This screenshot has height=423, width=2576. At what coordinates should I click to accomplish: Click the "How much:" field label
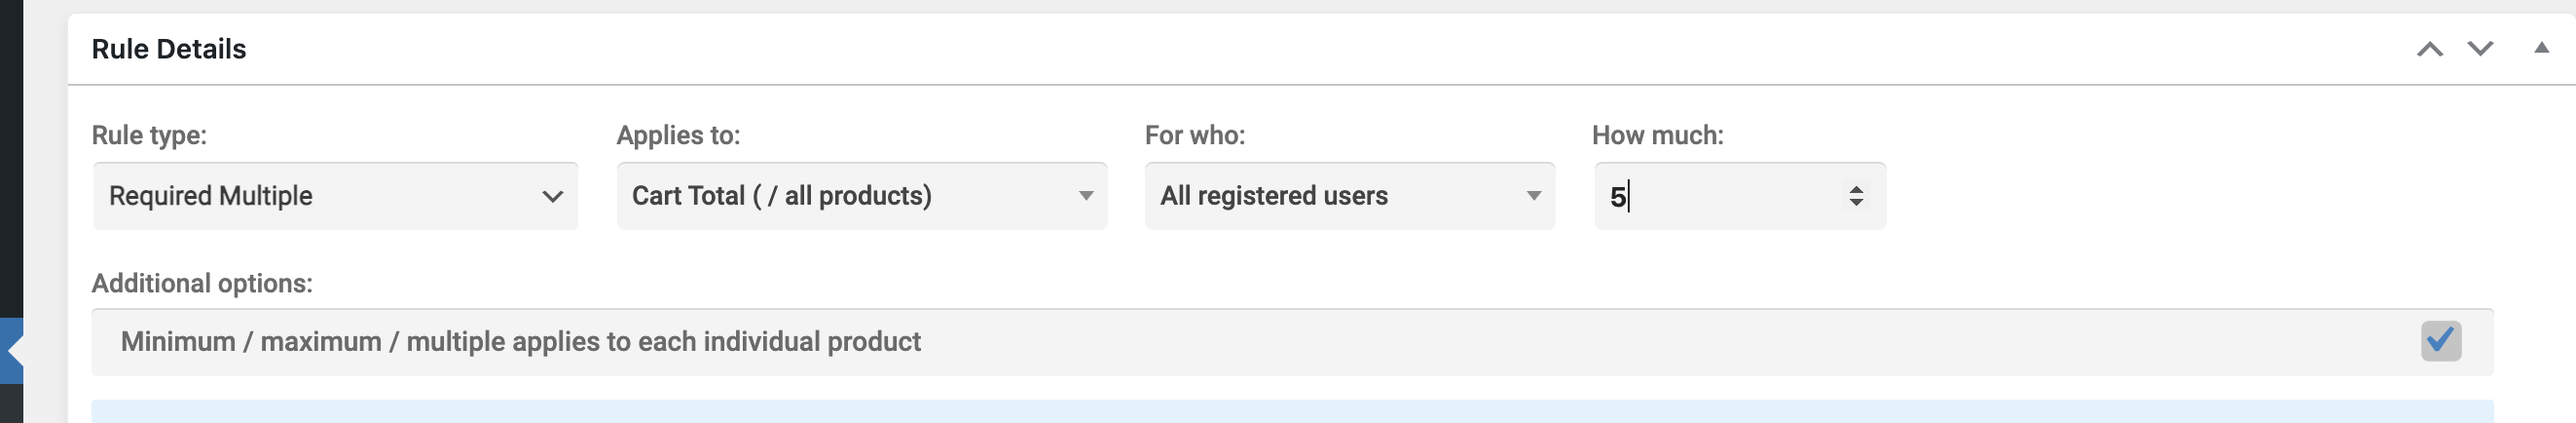(1657, 135)
